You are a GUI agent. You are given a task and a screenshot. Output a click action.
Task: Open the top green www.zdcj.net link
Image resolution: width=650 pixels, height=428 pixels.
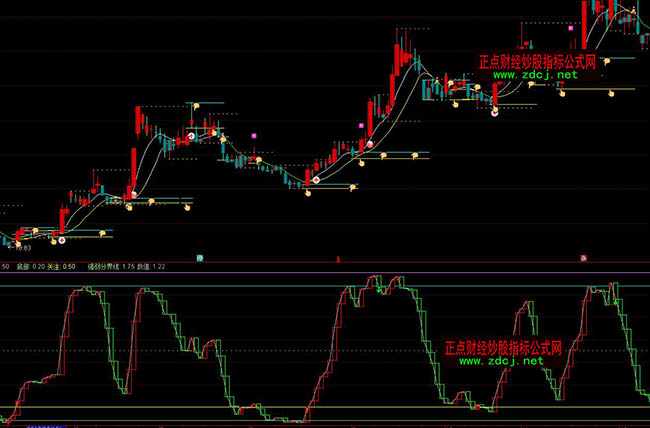click(534, 75)
